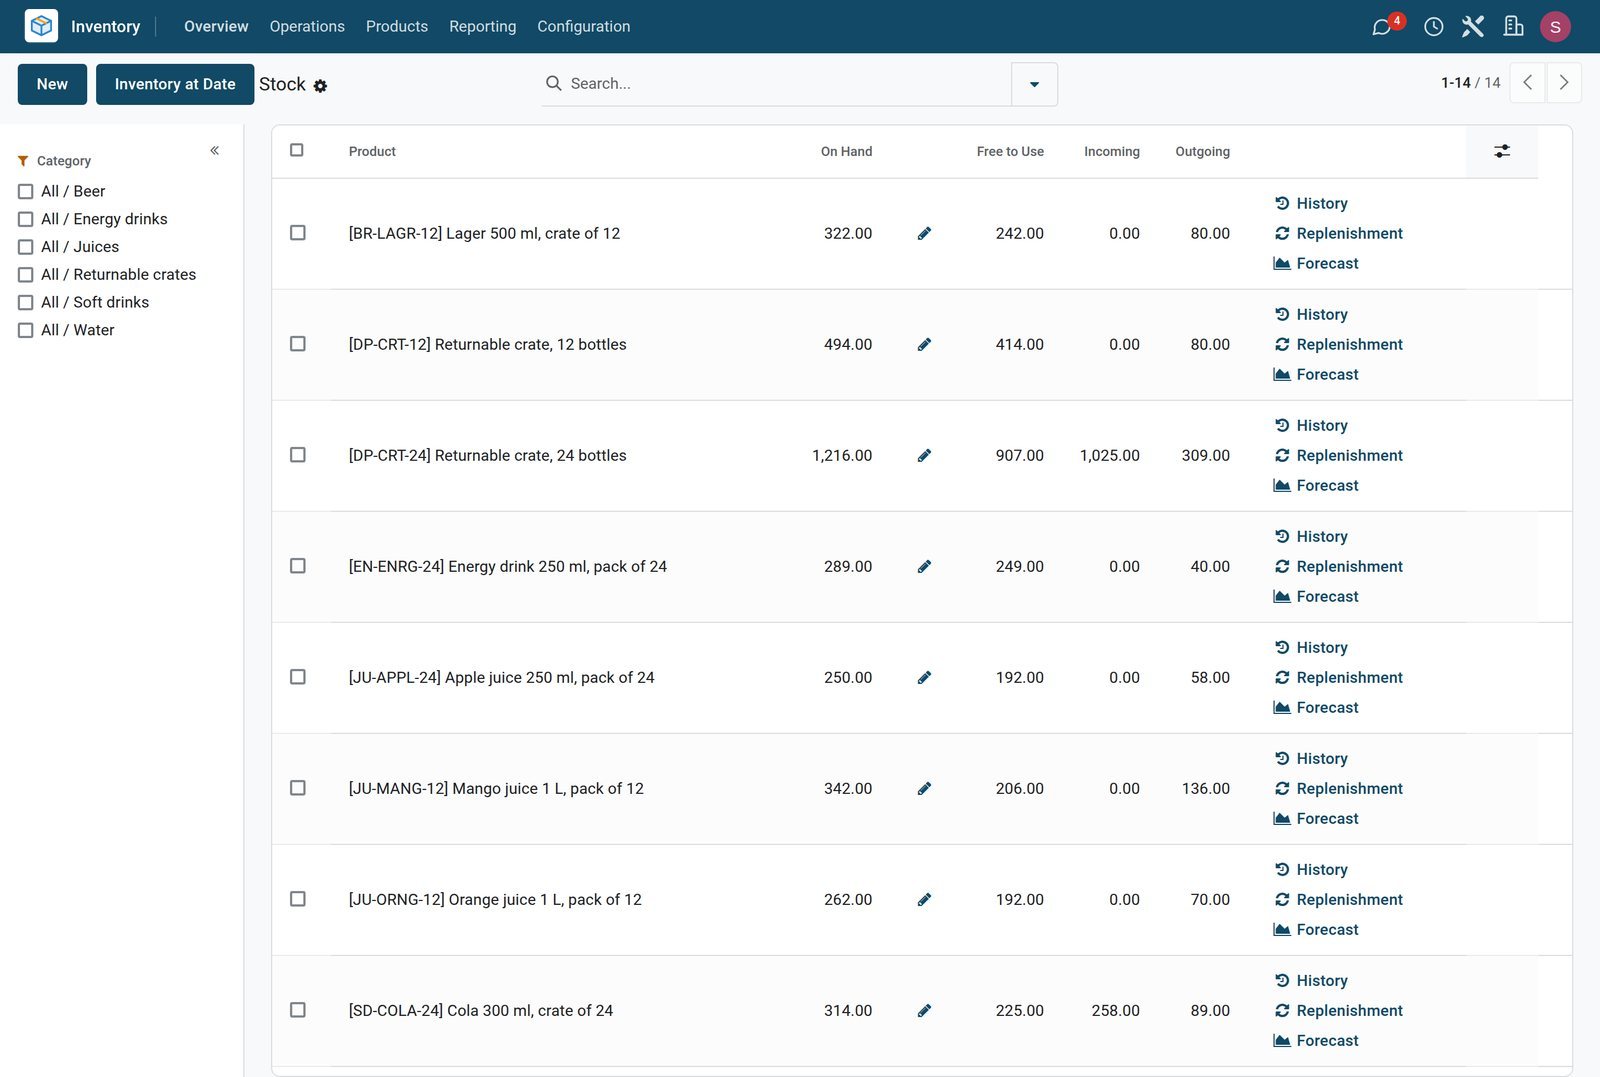Image resolution: width=1600 pixels, height=1077 pixels.
Task: Go to next page of records
Action: [x=1564, y=83]
